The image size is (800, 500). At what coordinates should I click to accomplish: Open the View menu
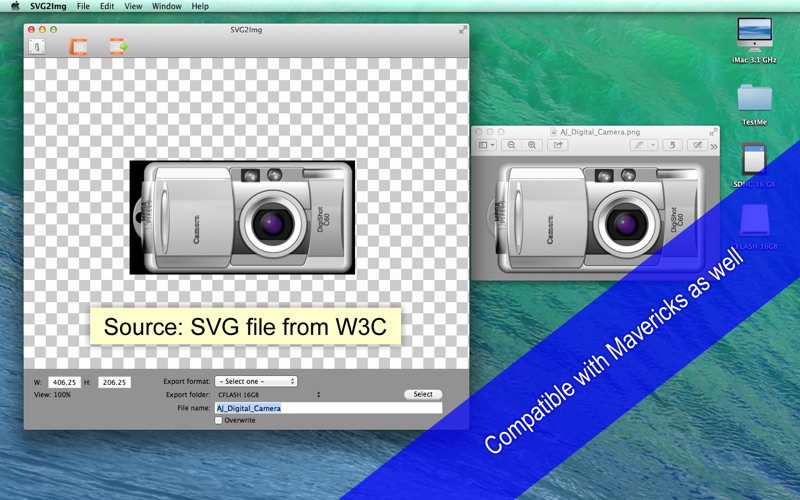coord(133,6)
